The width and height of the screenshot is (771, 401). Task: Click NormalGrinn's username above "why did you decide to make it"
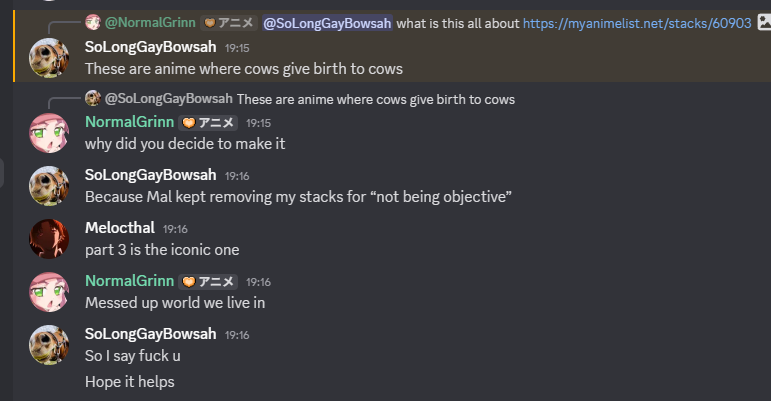(x=128, y=122)
